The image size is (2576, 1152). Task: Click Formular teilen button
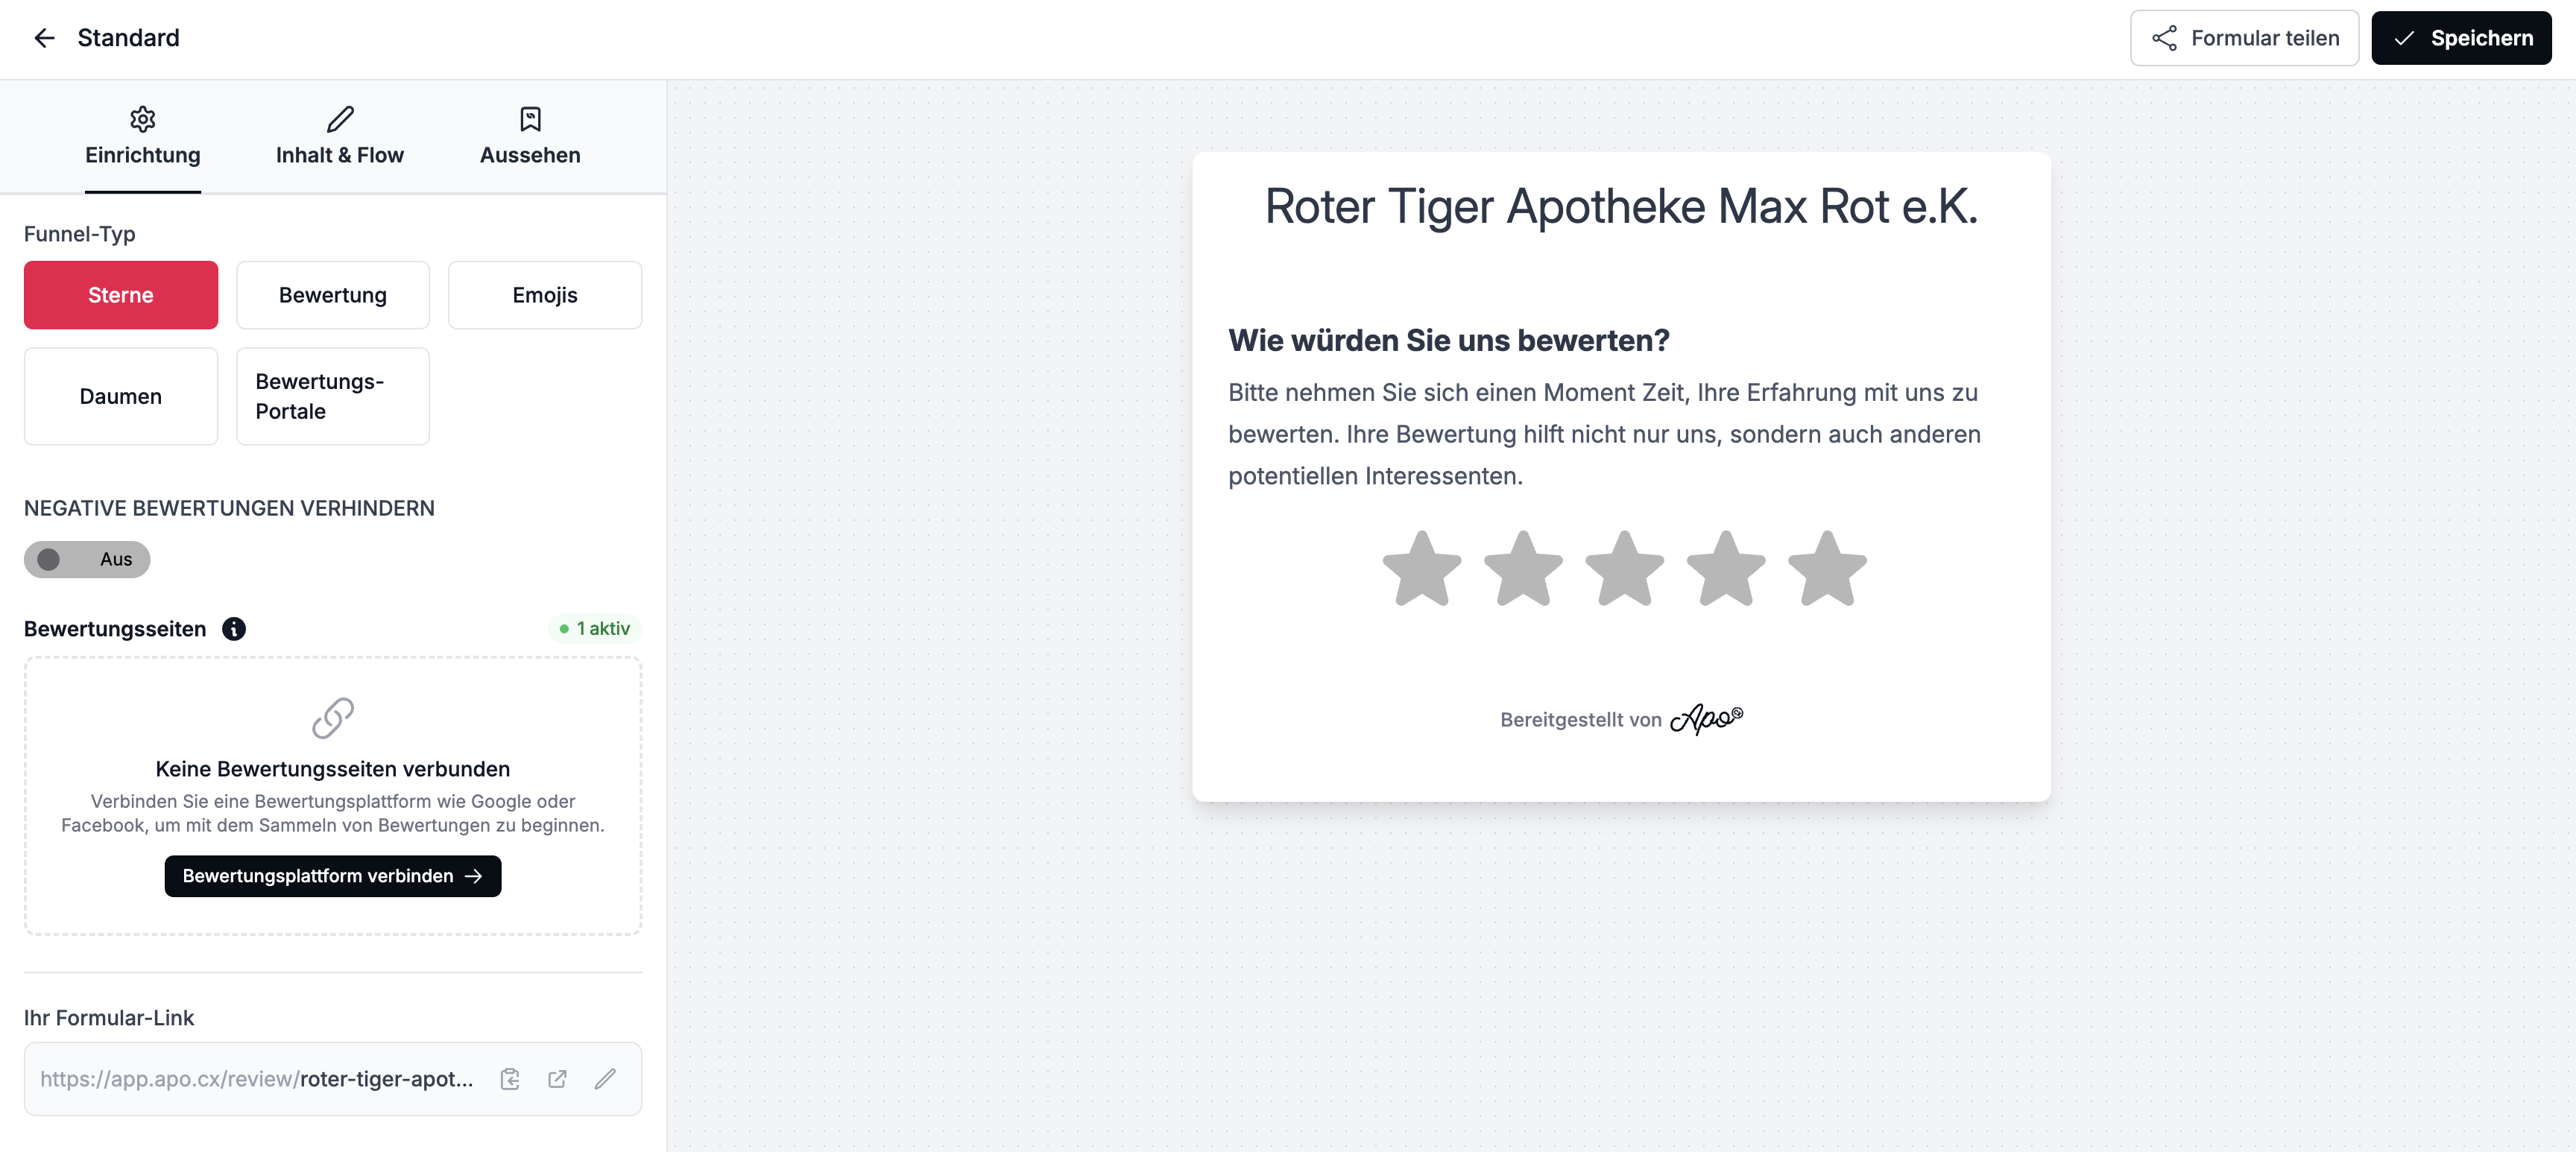pyautogui.click(x=2244, y=38)
